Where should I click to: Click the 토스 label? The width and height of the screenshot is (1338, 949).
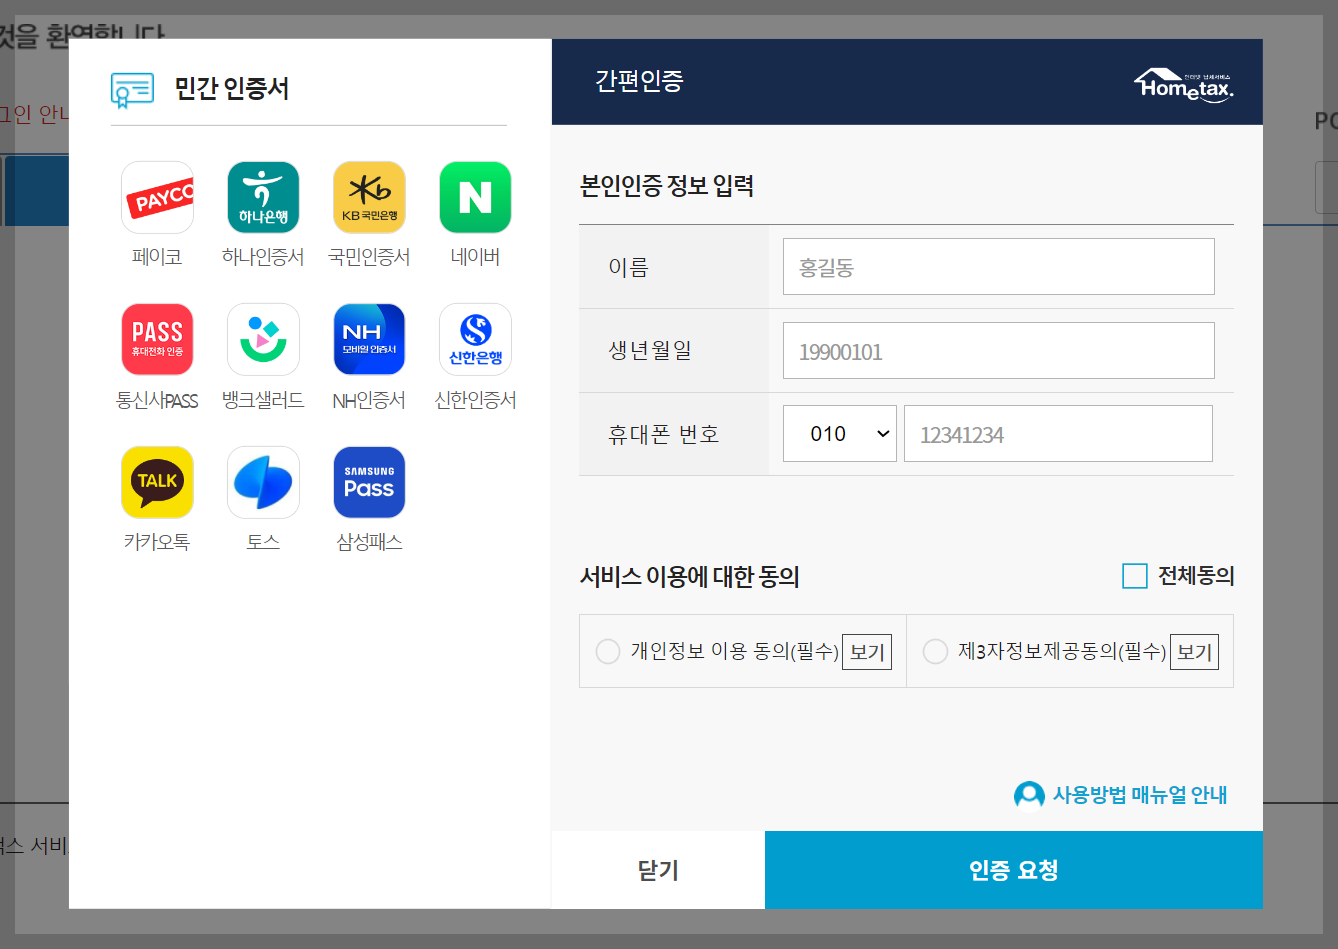tap(263, 542)
